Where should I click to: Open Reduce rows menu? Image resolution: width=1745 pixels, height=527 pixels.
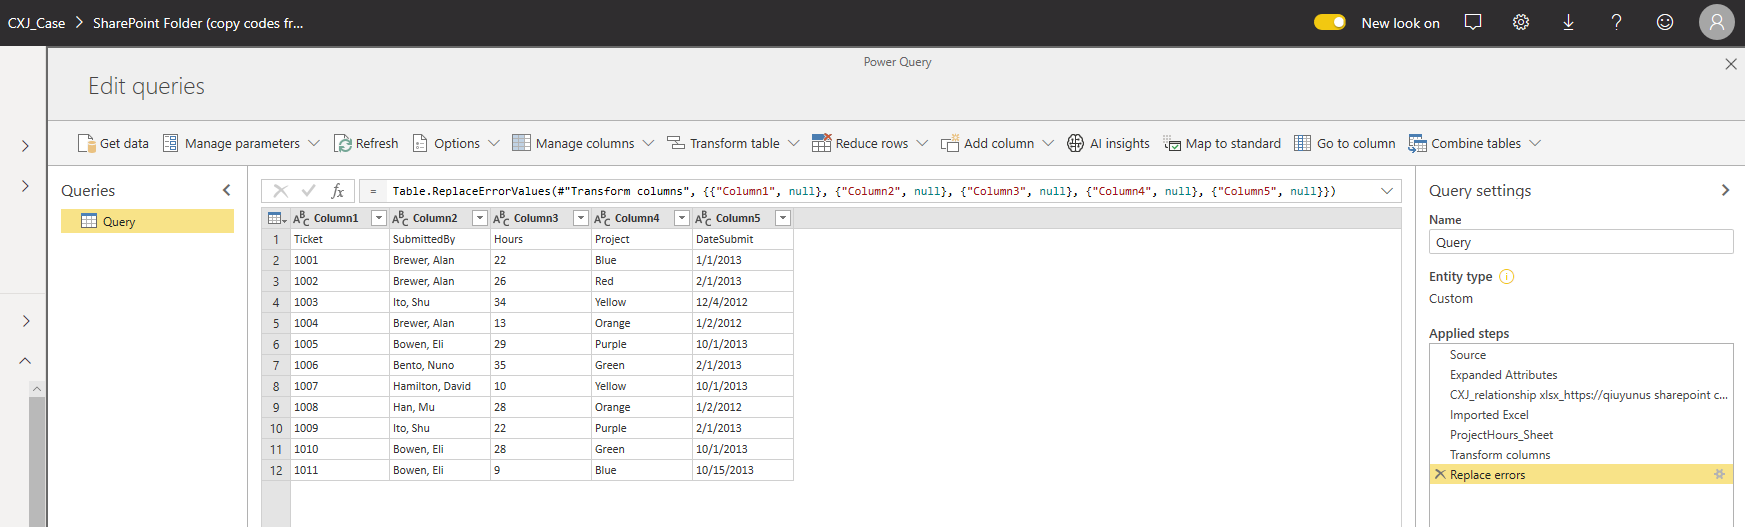pos(870,143)
